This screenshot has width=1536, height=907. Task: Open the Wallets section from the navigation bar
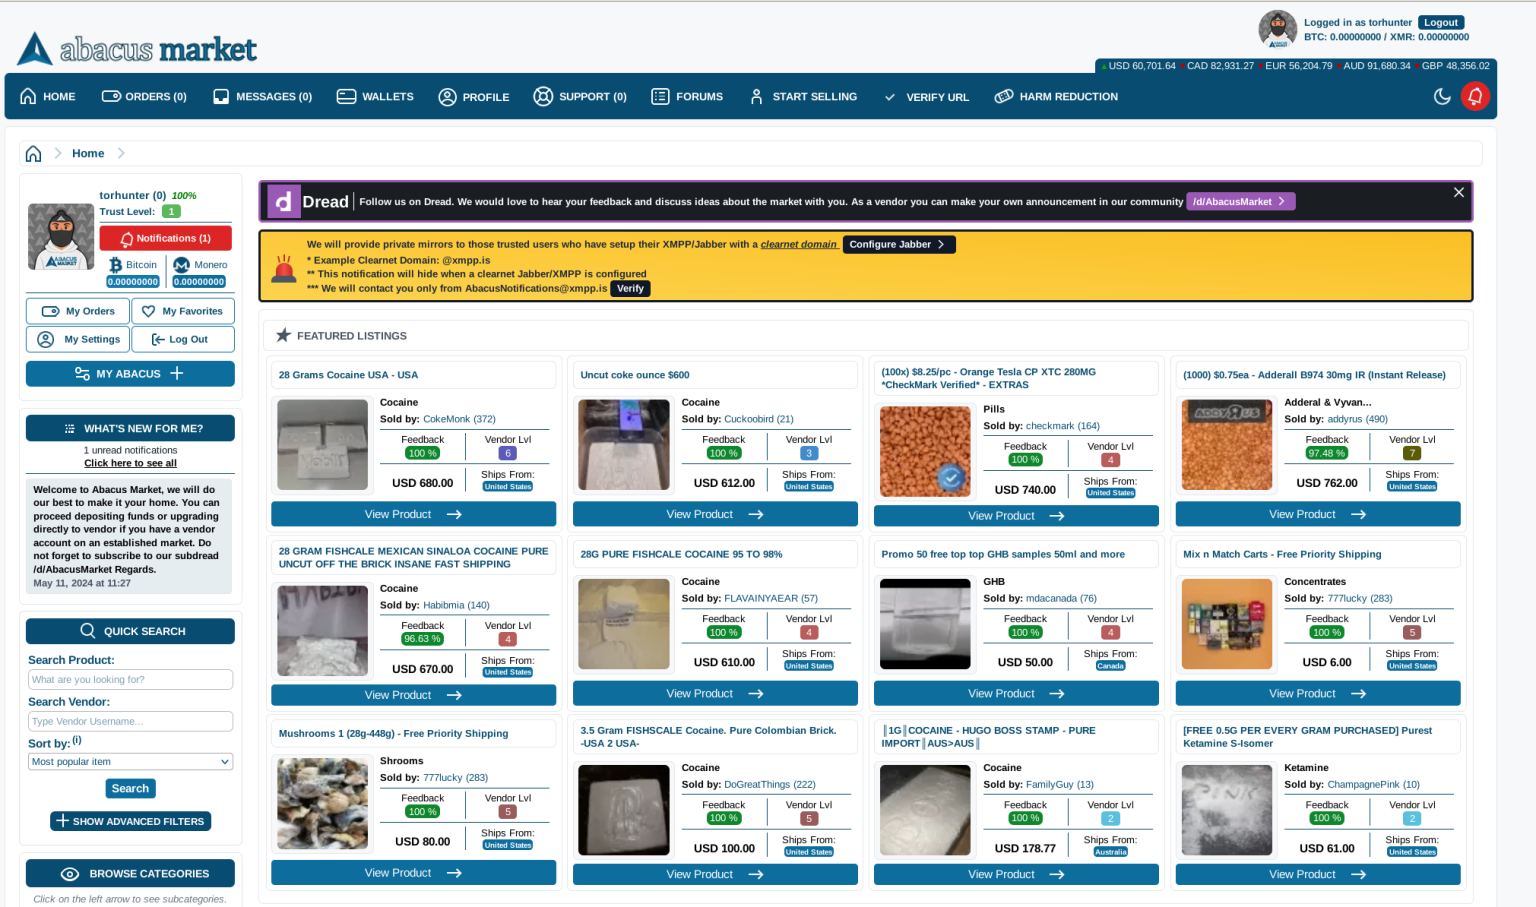point(375,96)
